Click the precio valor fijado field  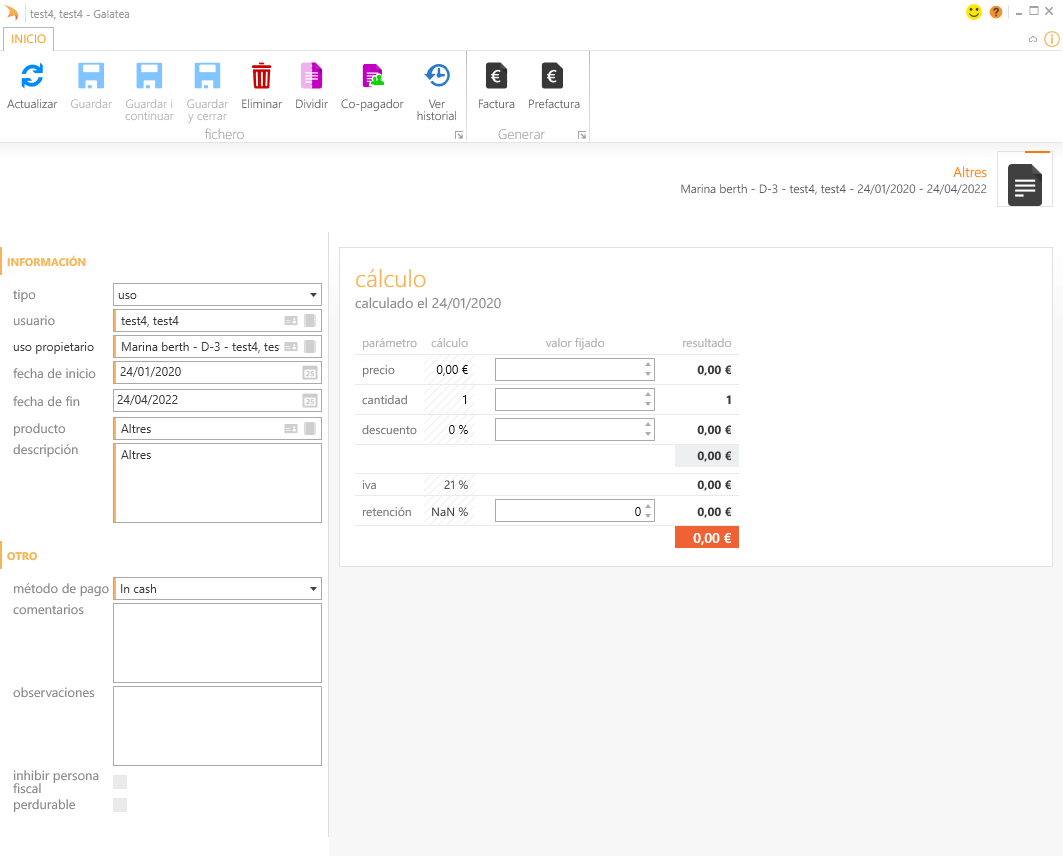click(x=567, y=370)
